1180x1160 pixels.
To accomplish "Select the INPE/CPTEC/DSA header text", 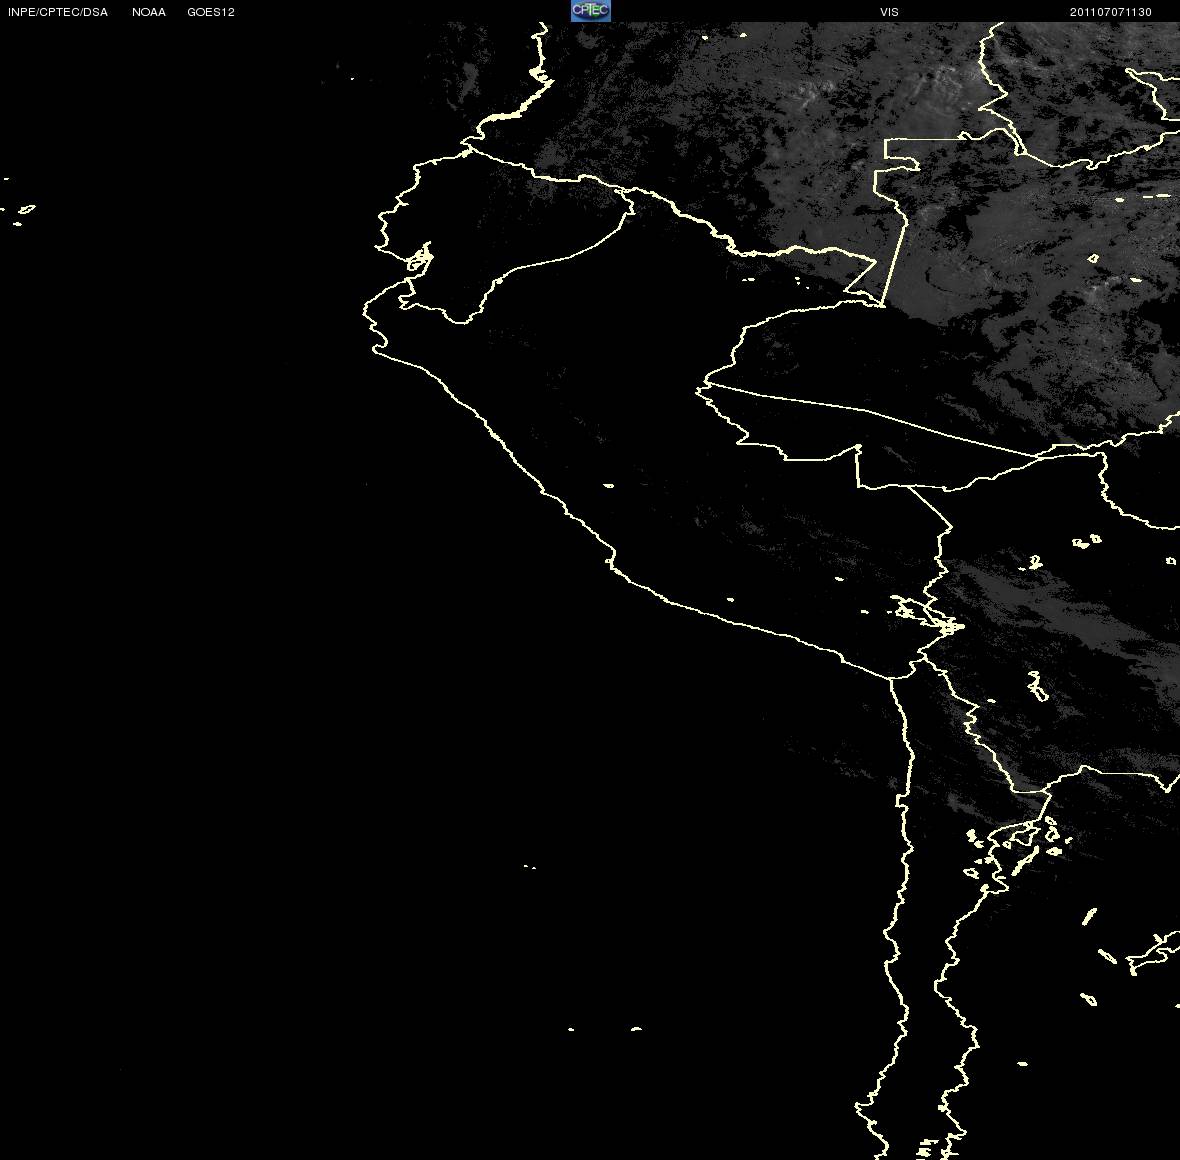I will coord(58,12).
